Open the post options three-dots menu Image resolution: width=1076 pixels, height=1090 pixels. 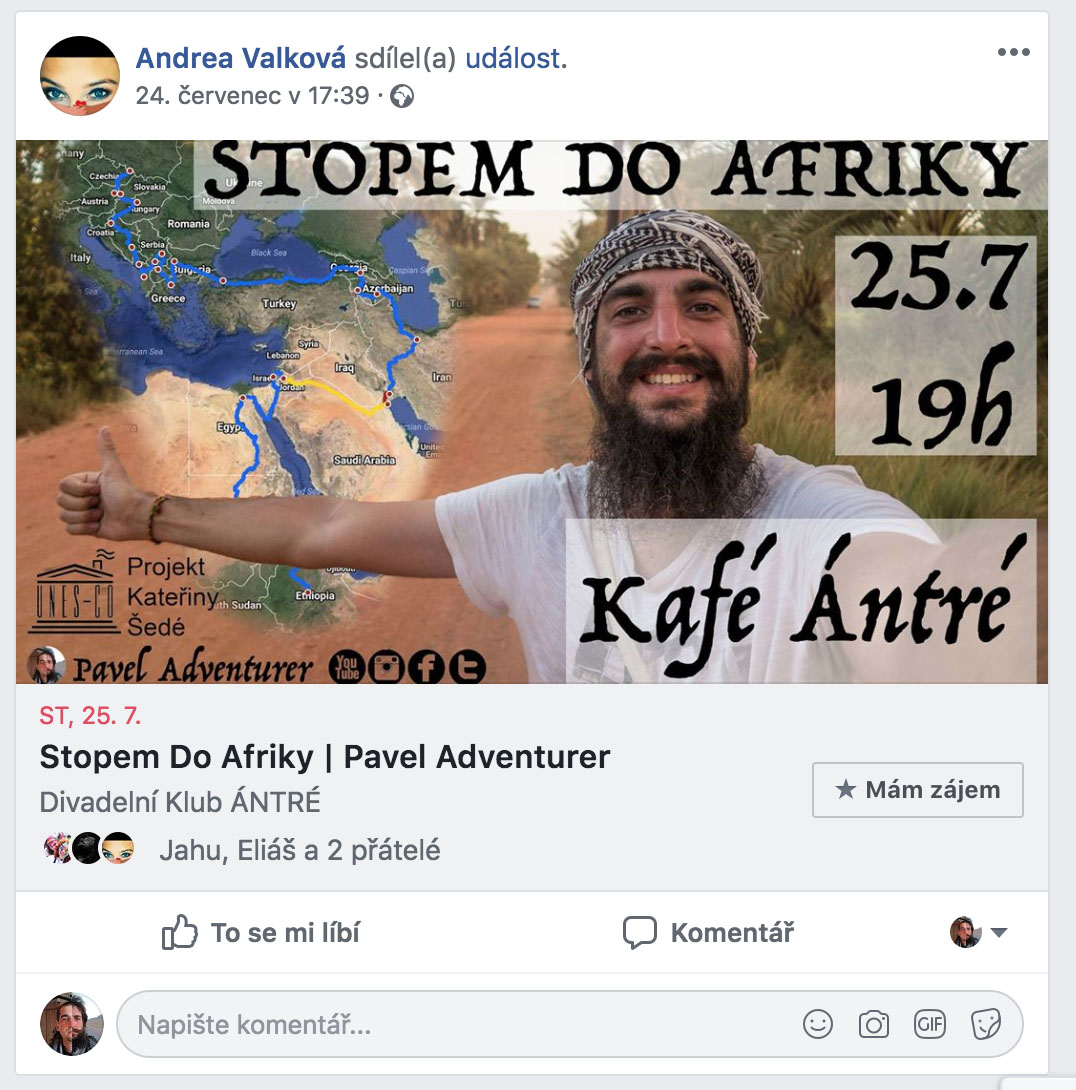coord(1013,52)
